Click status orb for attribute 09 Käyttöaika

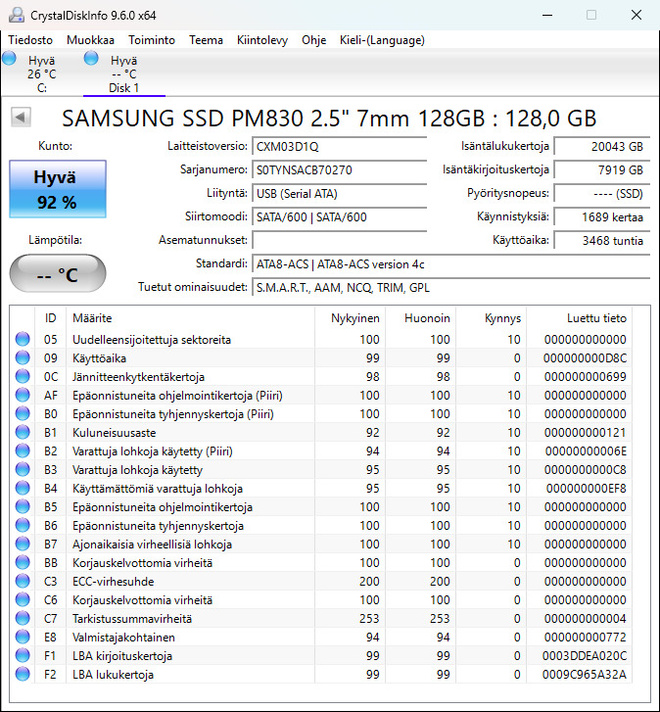click(22, 358)
